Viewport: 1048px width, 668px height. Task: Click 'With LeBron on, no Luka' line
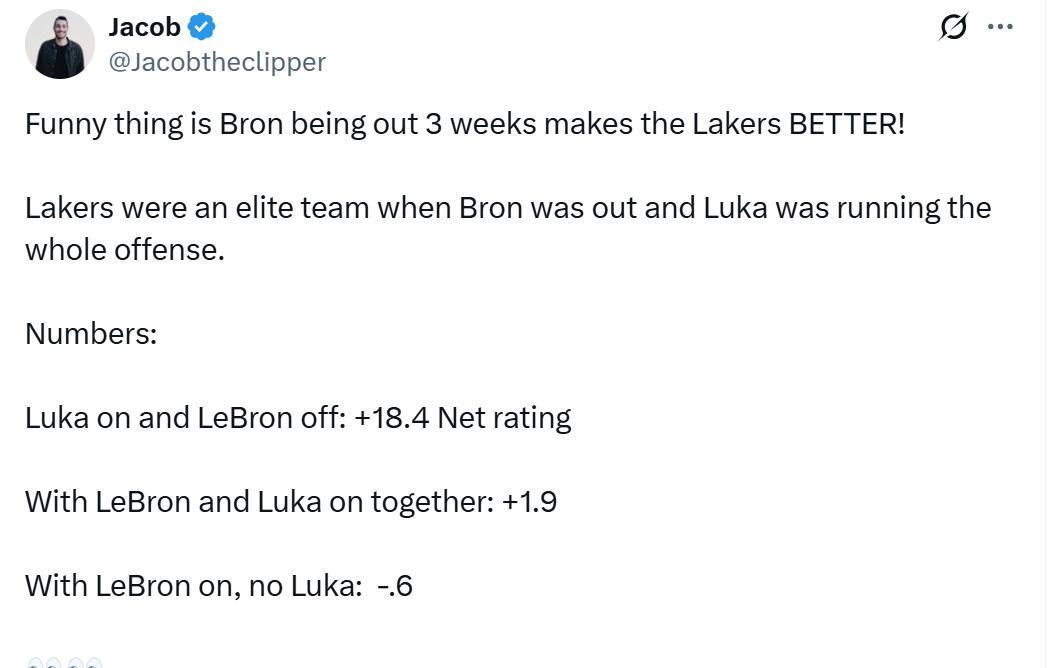(193, 585)
